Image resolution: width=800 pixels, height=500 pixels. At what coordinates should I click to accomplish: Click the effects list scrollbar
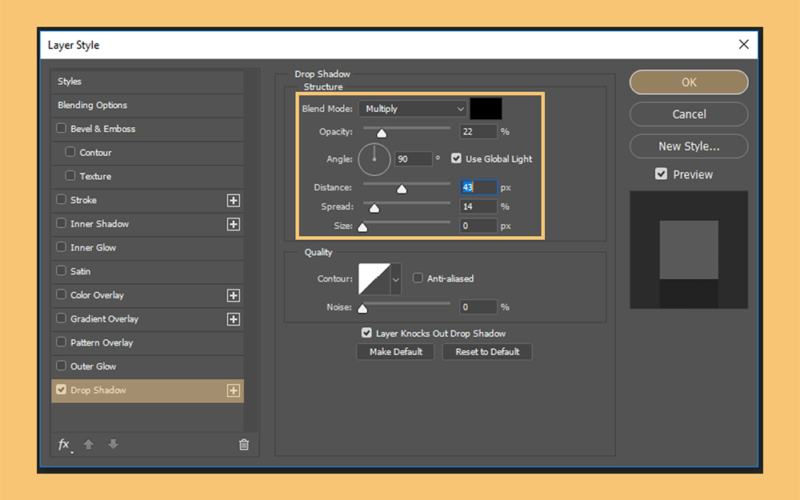251,250
